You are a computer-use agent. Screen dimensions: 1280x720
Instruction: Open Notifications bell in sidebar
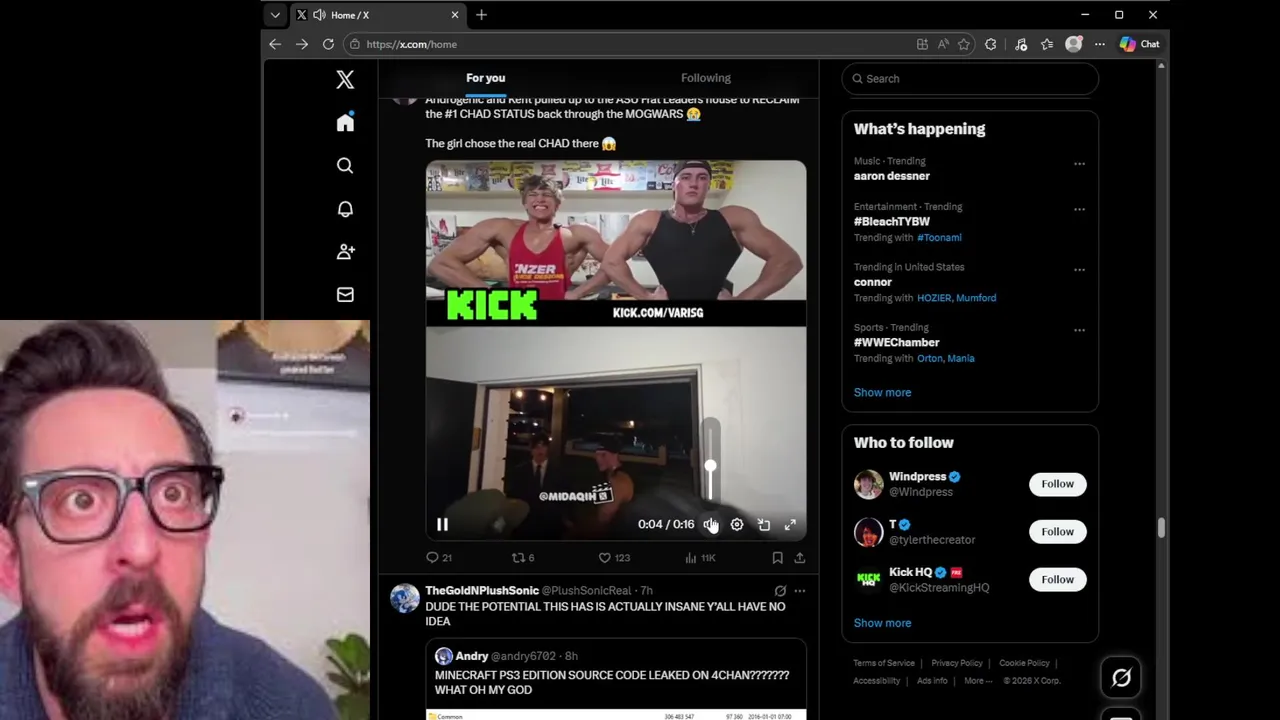point(345,209)
